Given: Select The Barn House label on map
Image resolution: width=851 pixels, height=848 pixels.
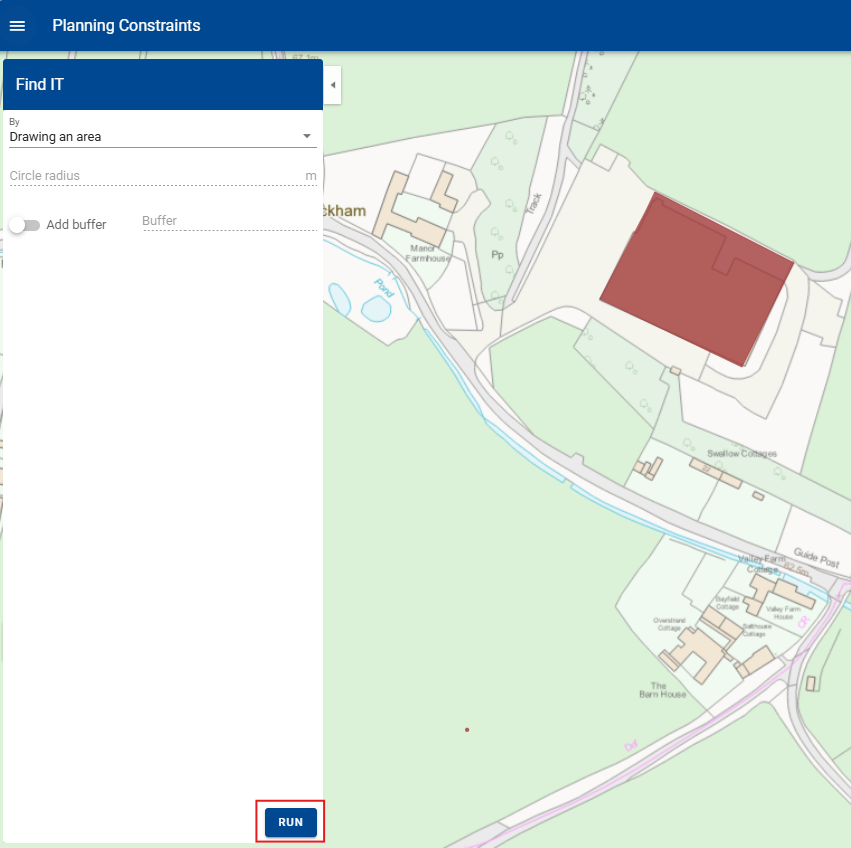Looking at the screenshot, I should pos(662,690).
